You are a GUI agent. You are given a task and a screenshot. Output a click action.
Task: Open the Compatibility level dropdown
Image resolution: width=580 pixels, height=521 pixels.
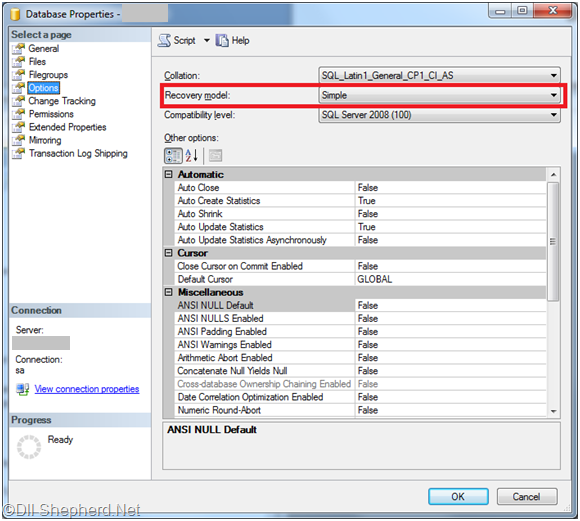(439, 115)
